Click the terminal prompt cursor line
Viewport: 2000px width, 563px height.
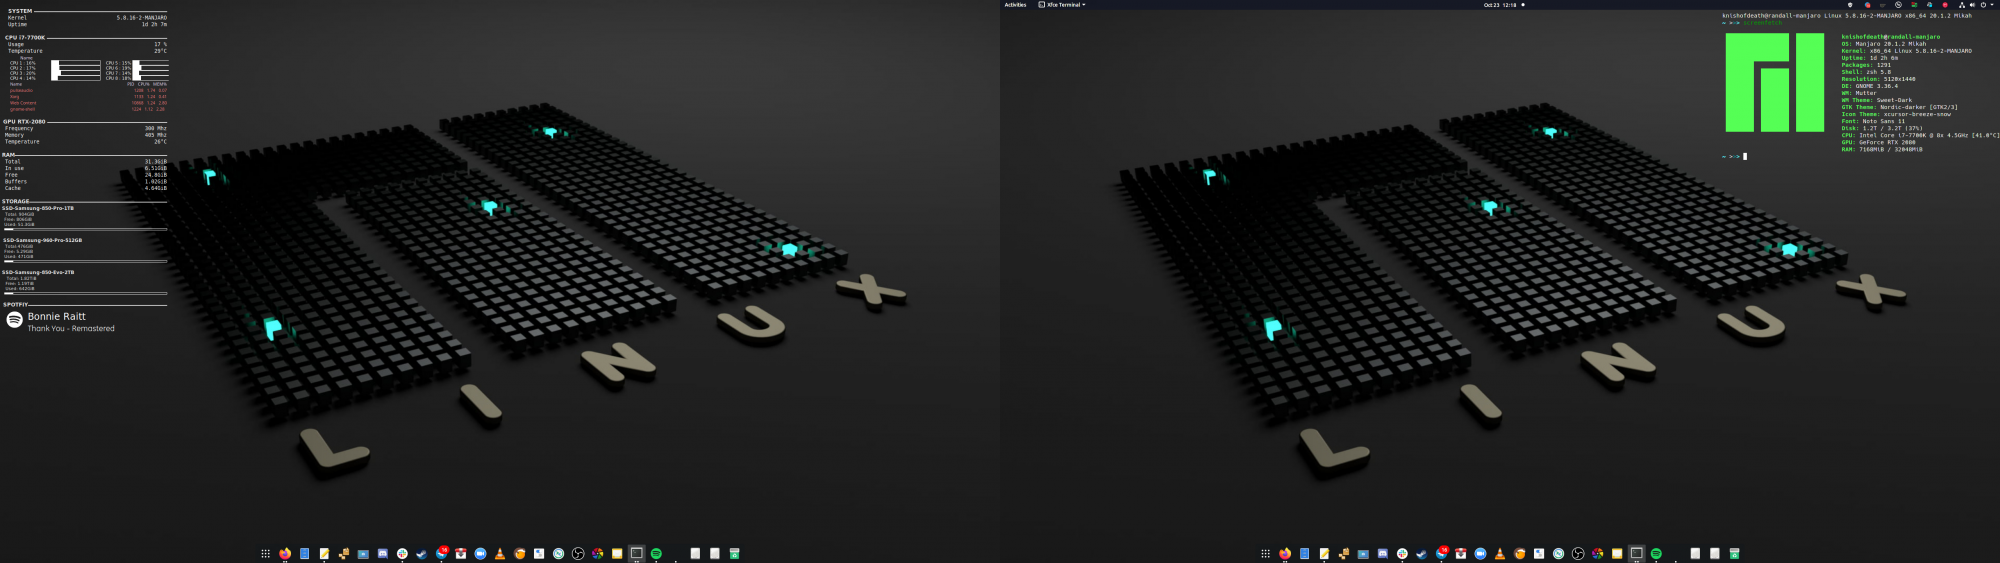1735,156
